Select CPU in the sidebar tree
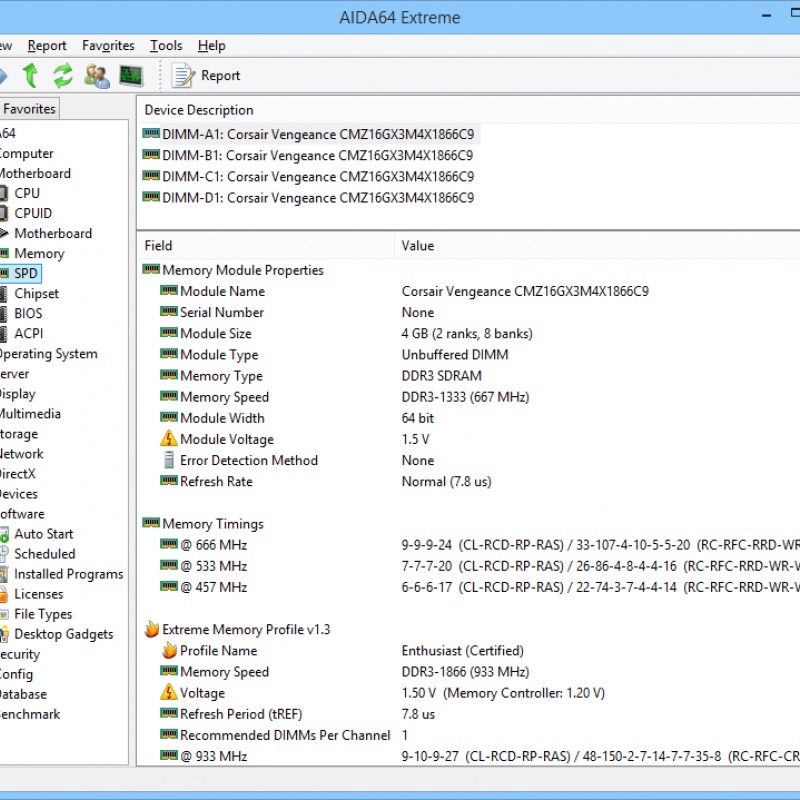Viewport: 800px width, 800px height. click(x=27, y=193)
